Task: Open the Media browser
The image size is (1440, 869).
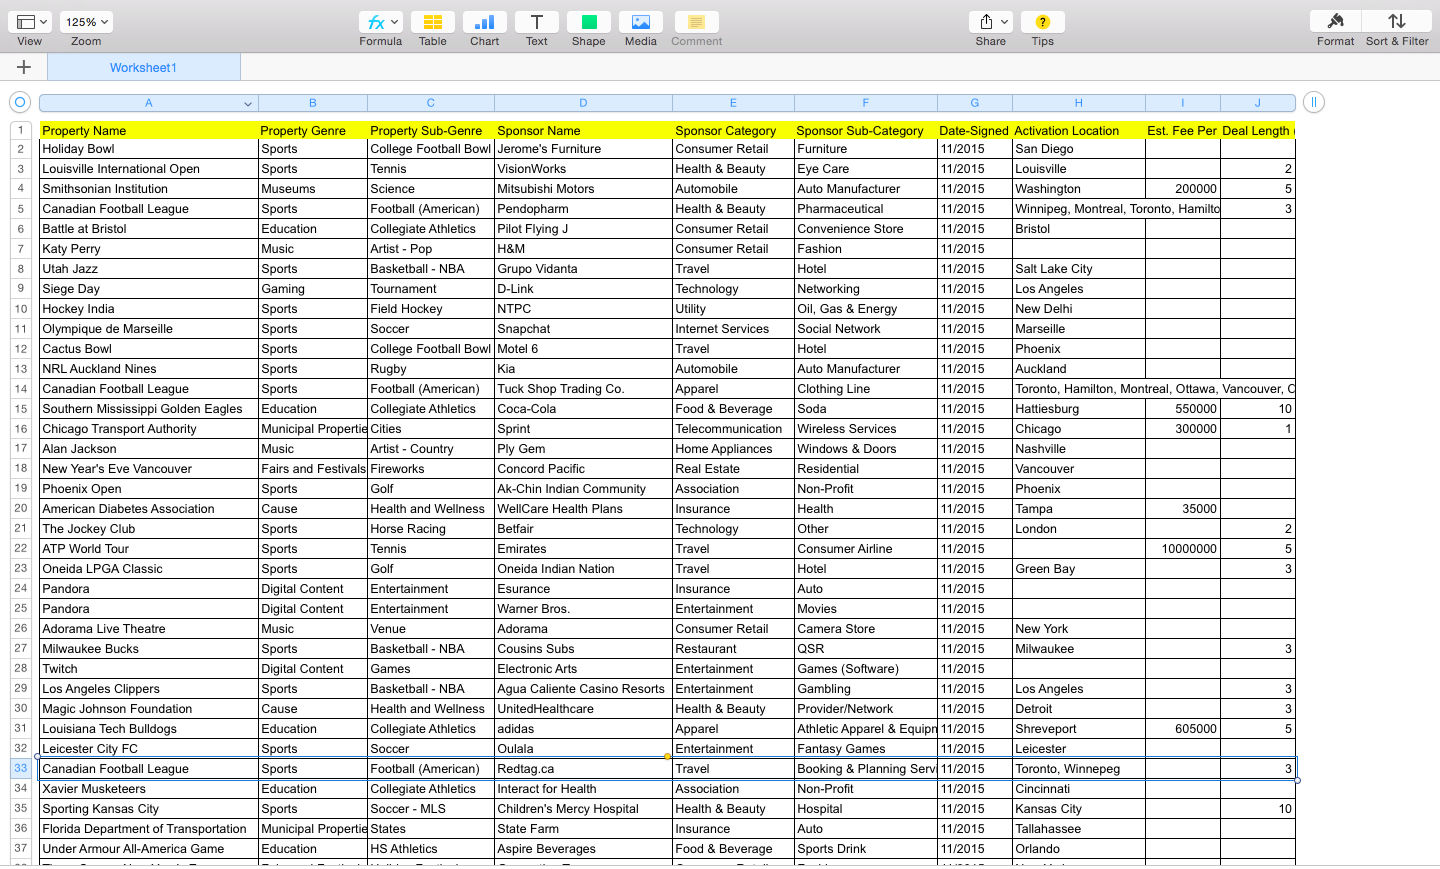Action: pyautogui.click(x=641, y=22)
